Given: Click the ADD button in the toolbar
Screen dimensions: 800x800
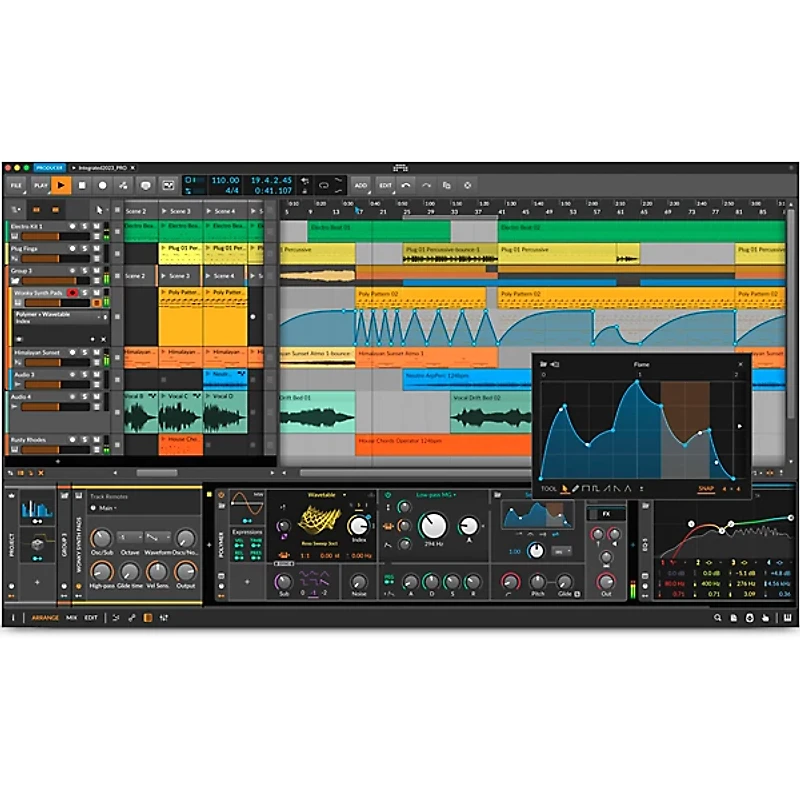Looking at the screenshot, I should [x=362, y=186].
